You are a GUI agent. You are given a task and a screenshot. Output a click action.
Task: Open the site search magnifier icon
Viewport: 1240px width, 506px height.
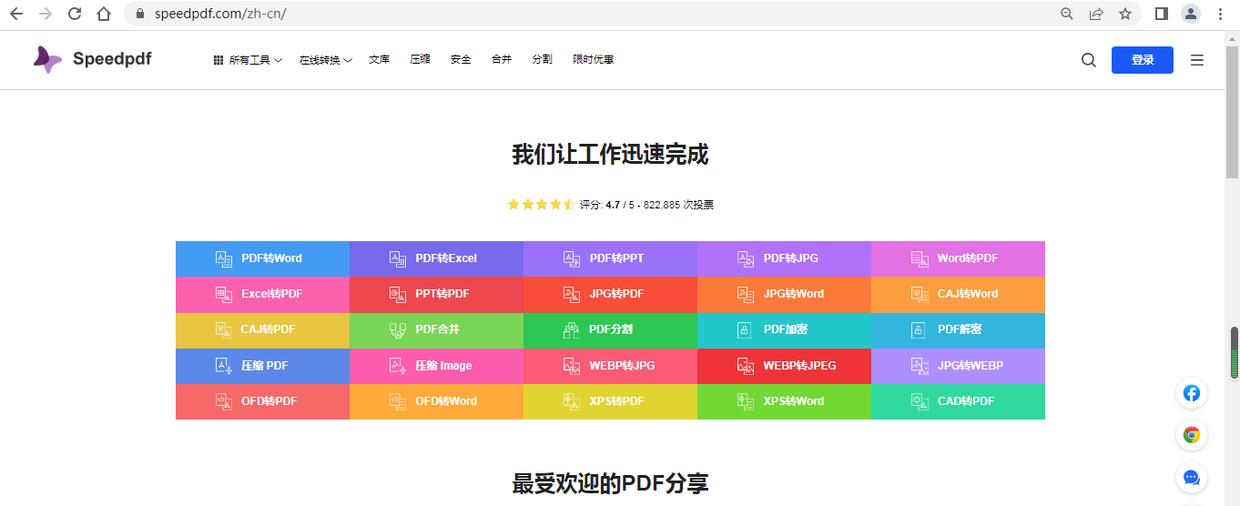point(1088,60)
